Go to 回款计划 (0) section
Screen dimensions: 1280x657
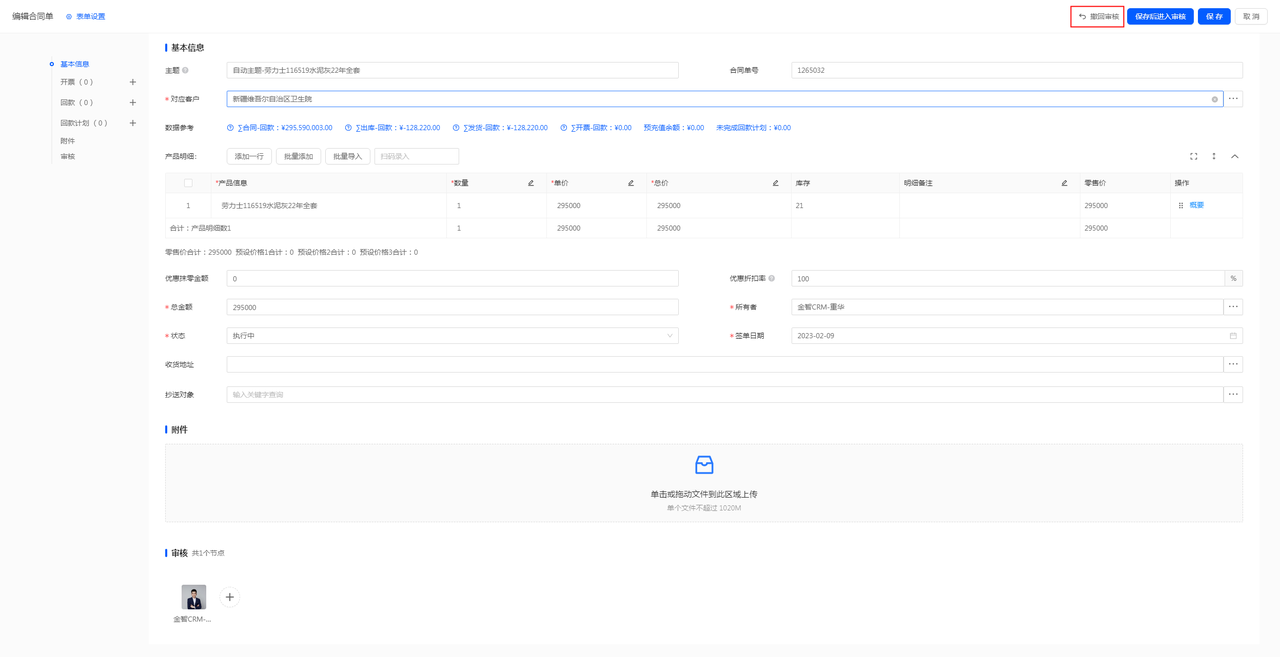84,123
